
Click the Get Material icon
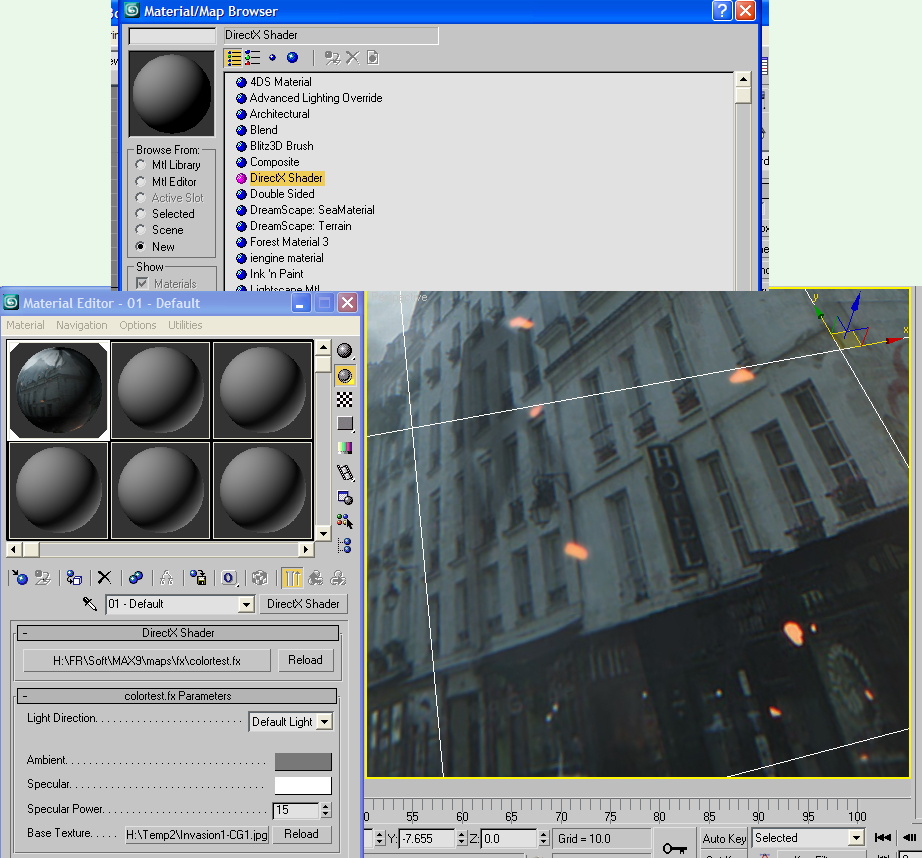(x=19, y=577)
